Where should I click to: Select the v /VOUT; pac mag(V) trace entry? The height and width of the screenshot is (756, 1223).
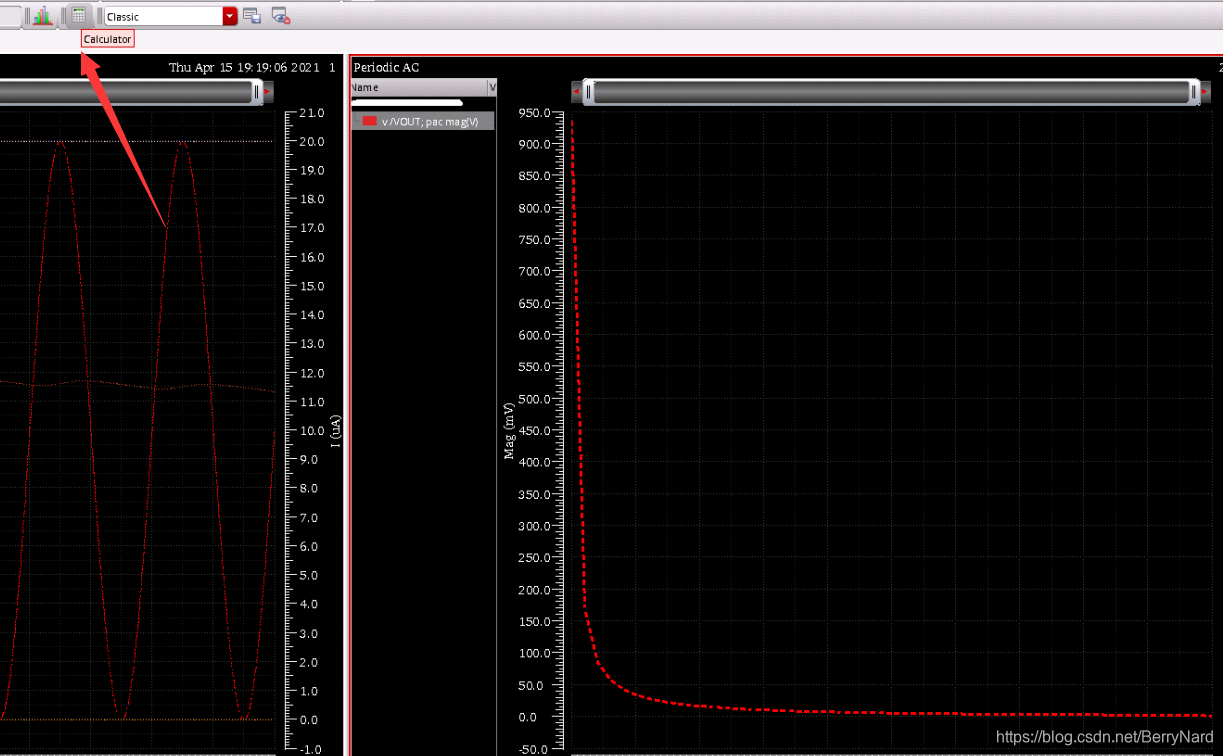430,121
